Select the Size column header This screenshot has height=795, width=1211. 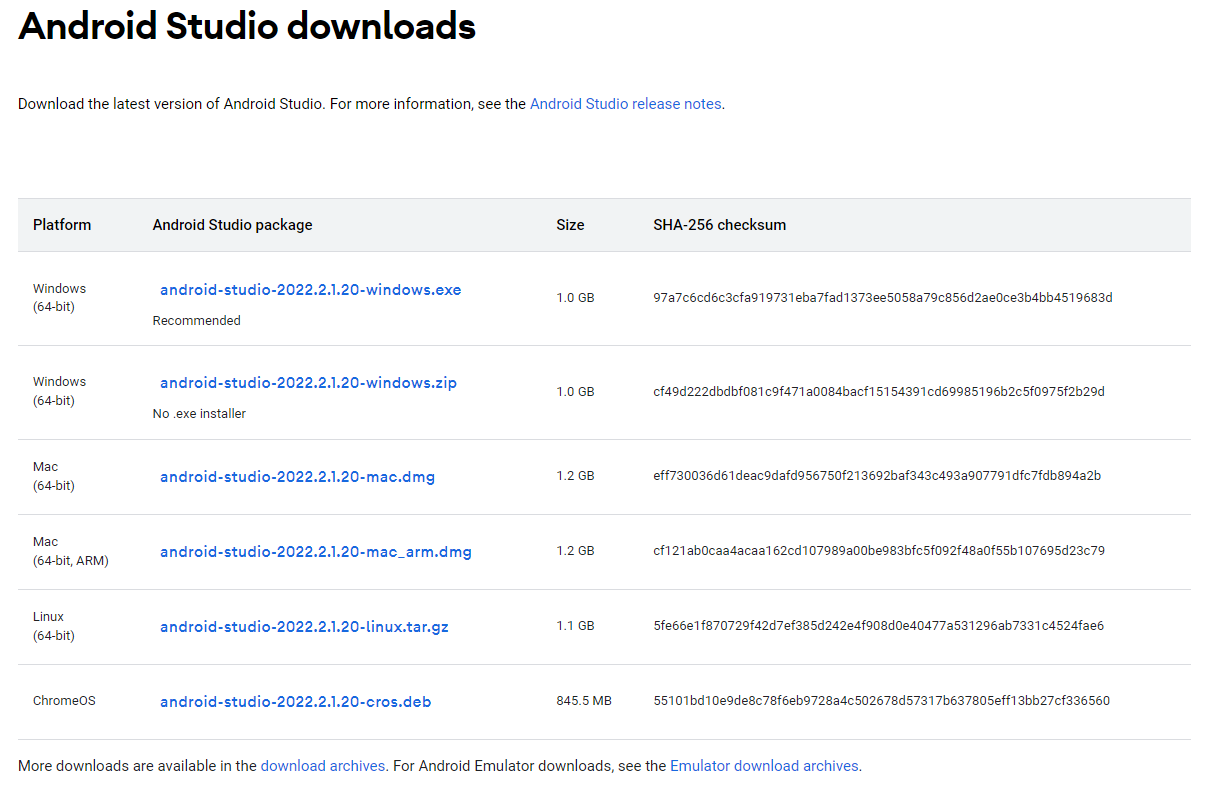(570, 225)
